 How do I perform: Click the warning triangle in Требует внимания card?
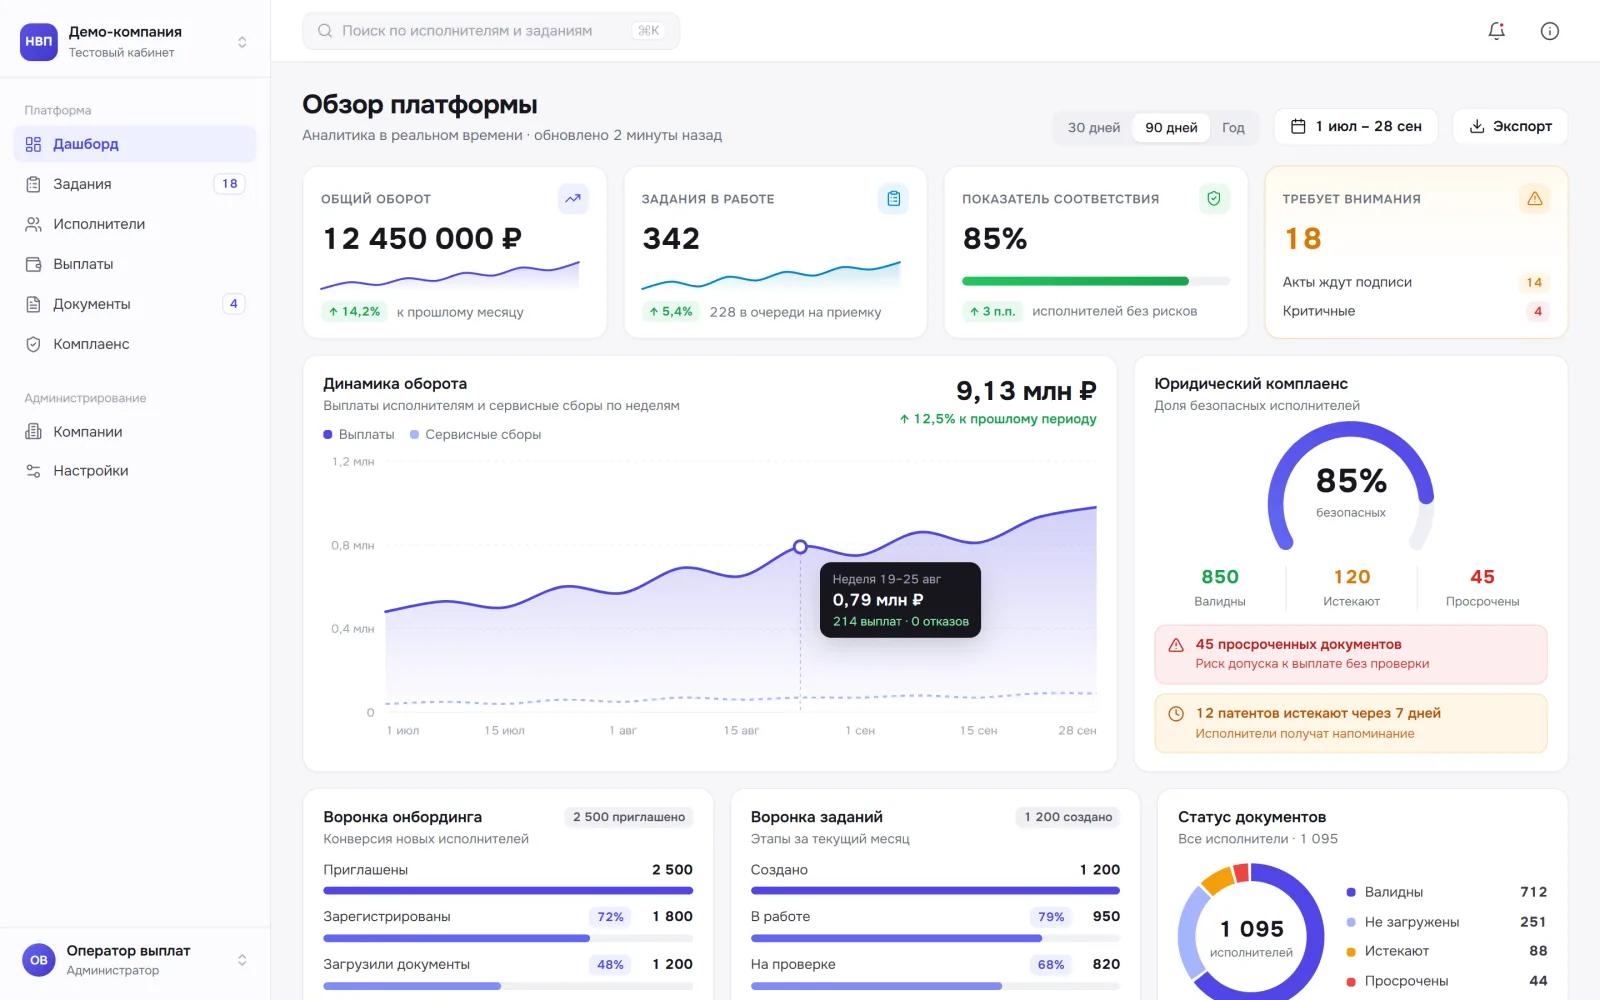1534,198
